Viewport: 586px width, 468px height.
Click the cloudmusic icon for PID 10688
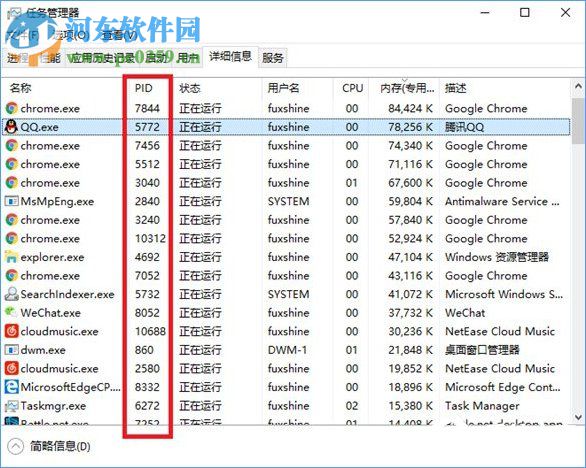pyautogui.click(x=12, y=331)
